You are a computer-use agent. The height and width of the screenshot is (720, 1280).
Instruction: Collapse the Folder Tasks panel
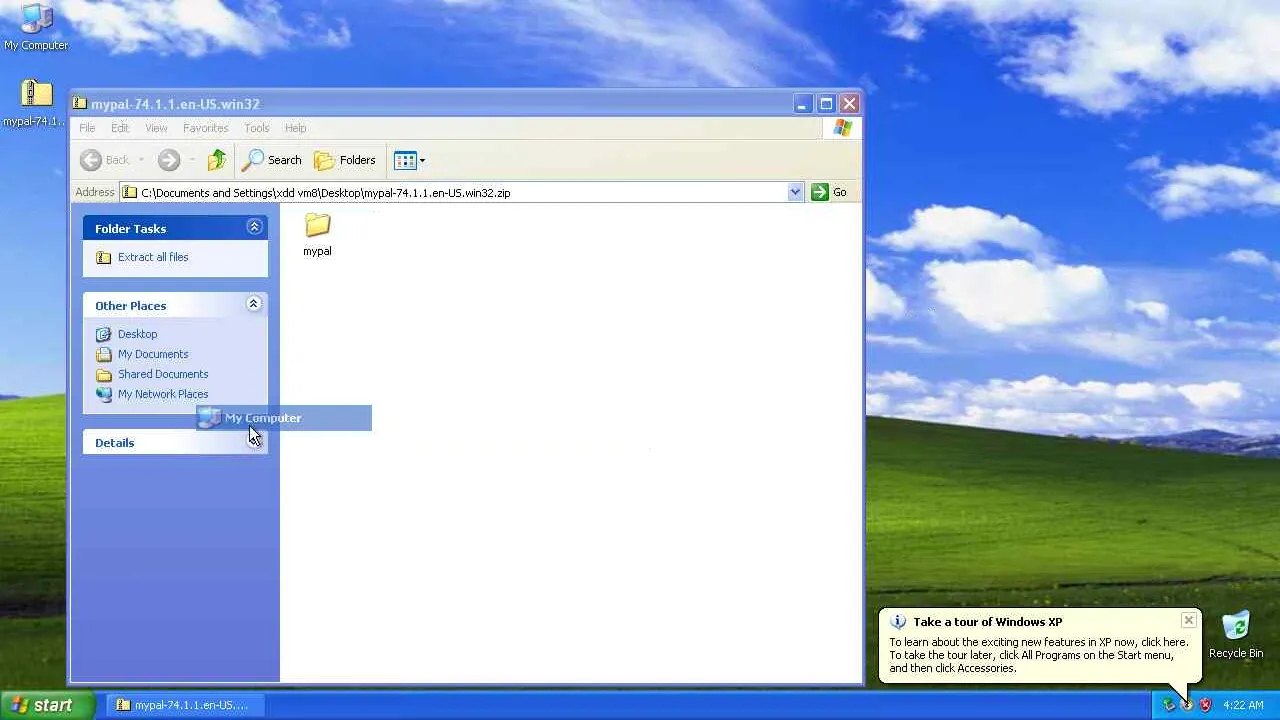coord(254,227)
